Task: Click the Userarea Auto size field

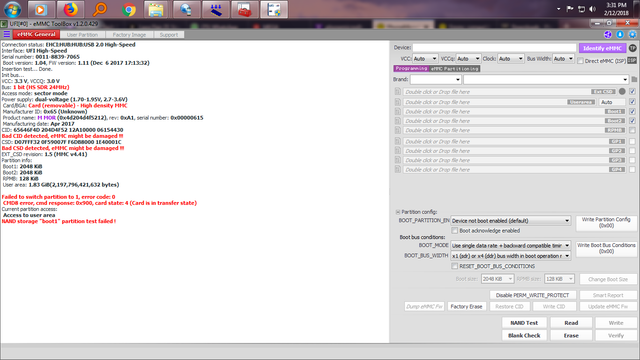Action: [612, 102]
